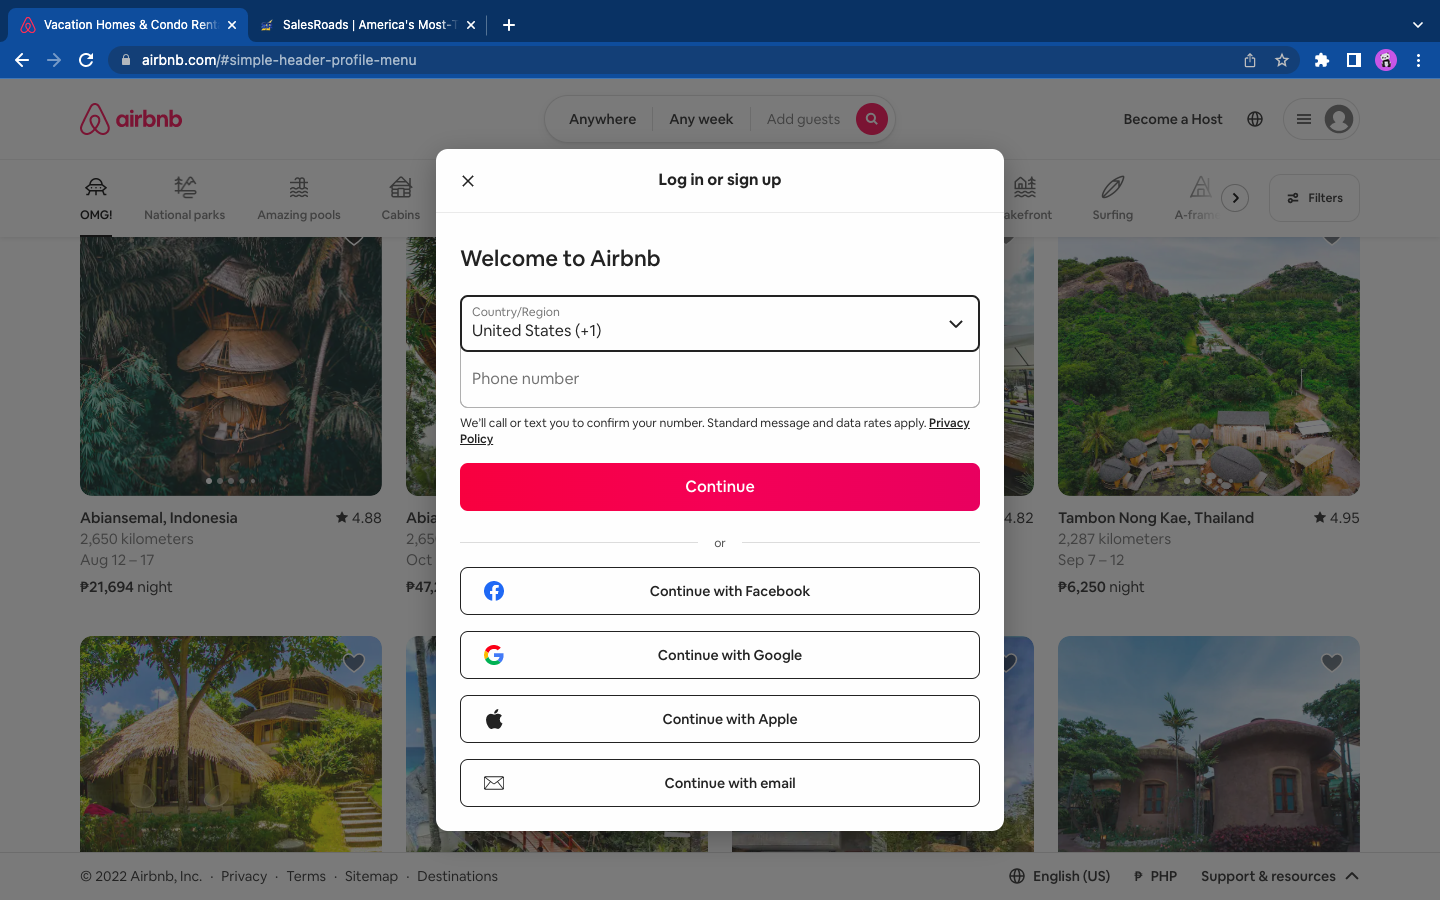
Task: Open the Filters button
Action: click(x=1314, y=198)
